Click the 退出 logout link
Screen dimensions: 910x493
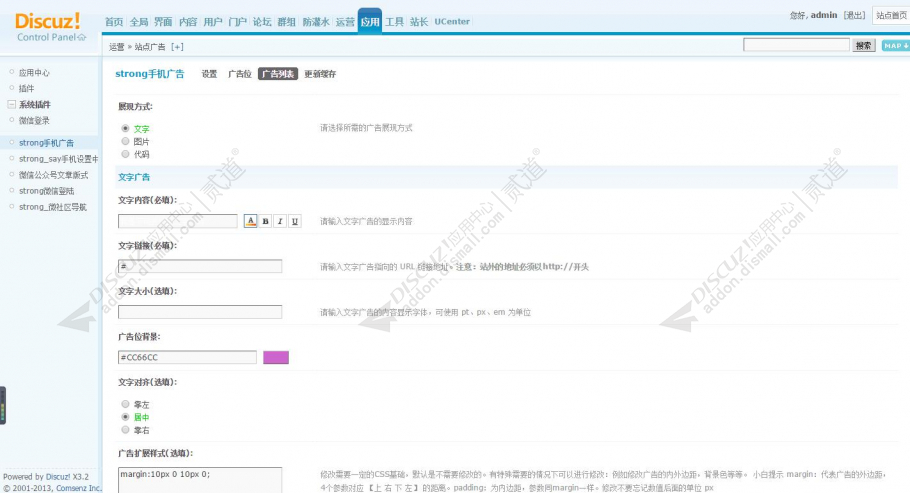854,15
